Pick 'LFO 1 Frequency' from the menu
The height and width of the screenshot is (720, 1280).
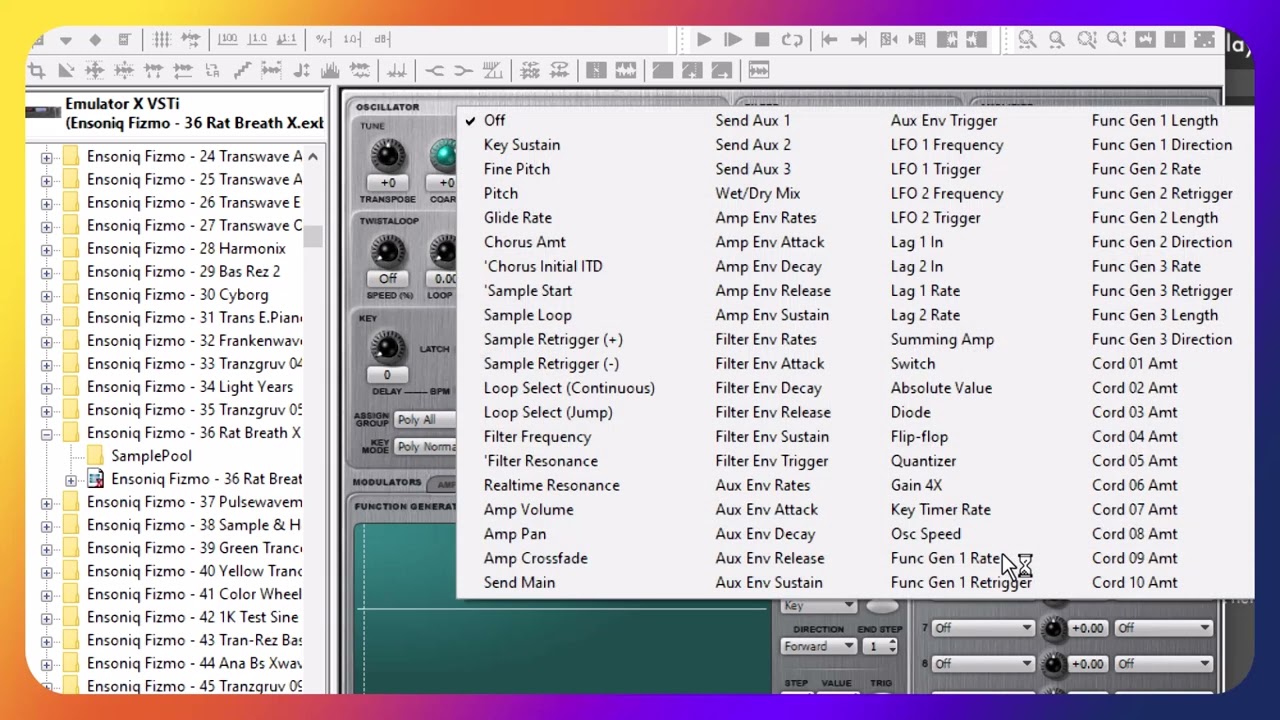947,145
